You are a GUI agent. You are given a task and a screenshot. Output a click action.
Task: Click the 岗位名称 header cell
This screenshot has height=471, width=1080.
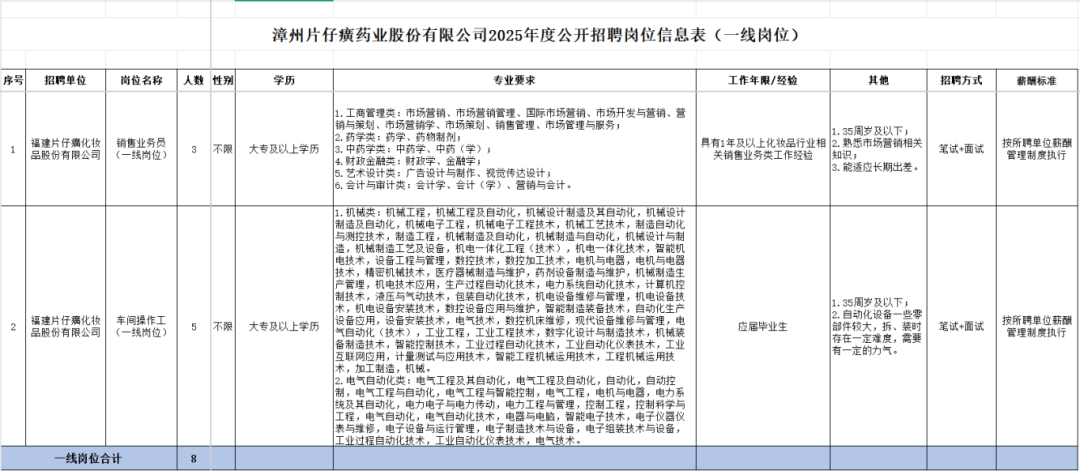click(140, 79)
